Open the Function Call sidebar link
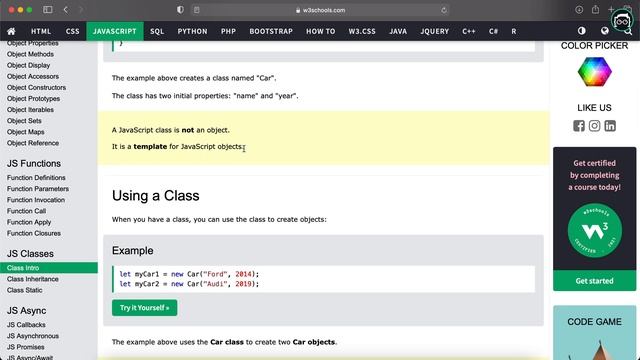This screenshot has width=640, height=360. click(26, 211)
